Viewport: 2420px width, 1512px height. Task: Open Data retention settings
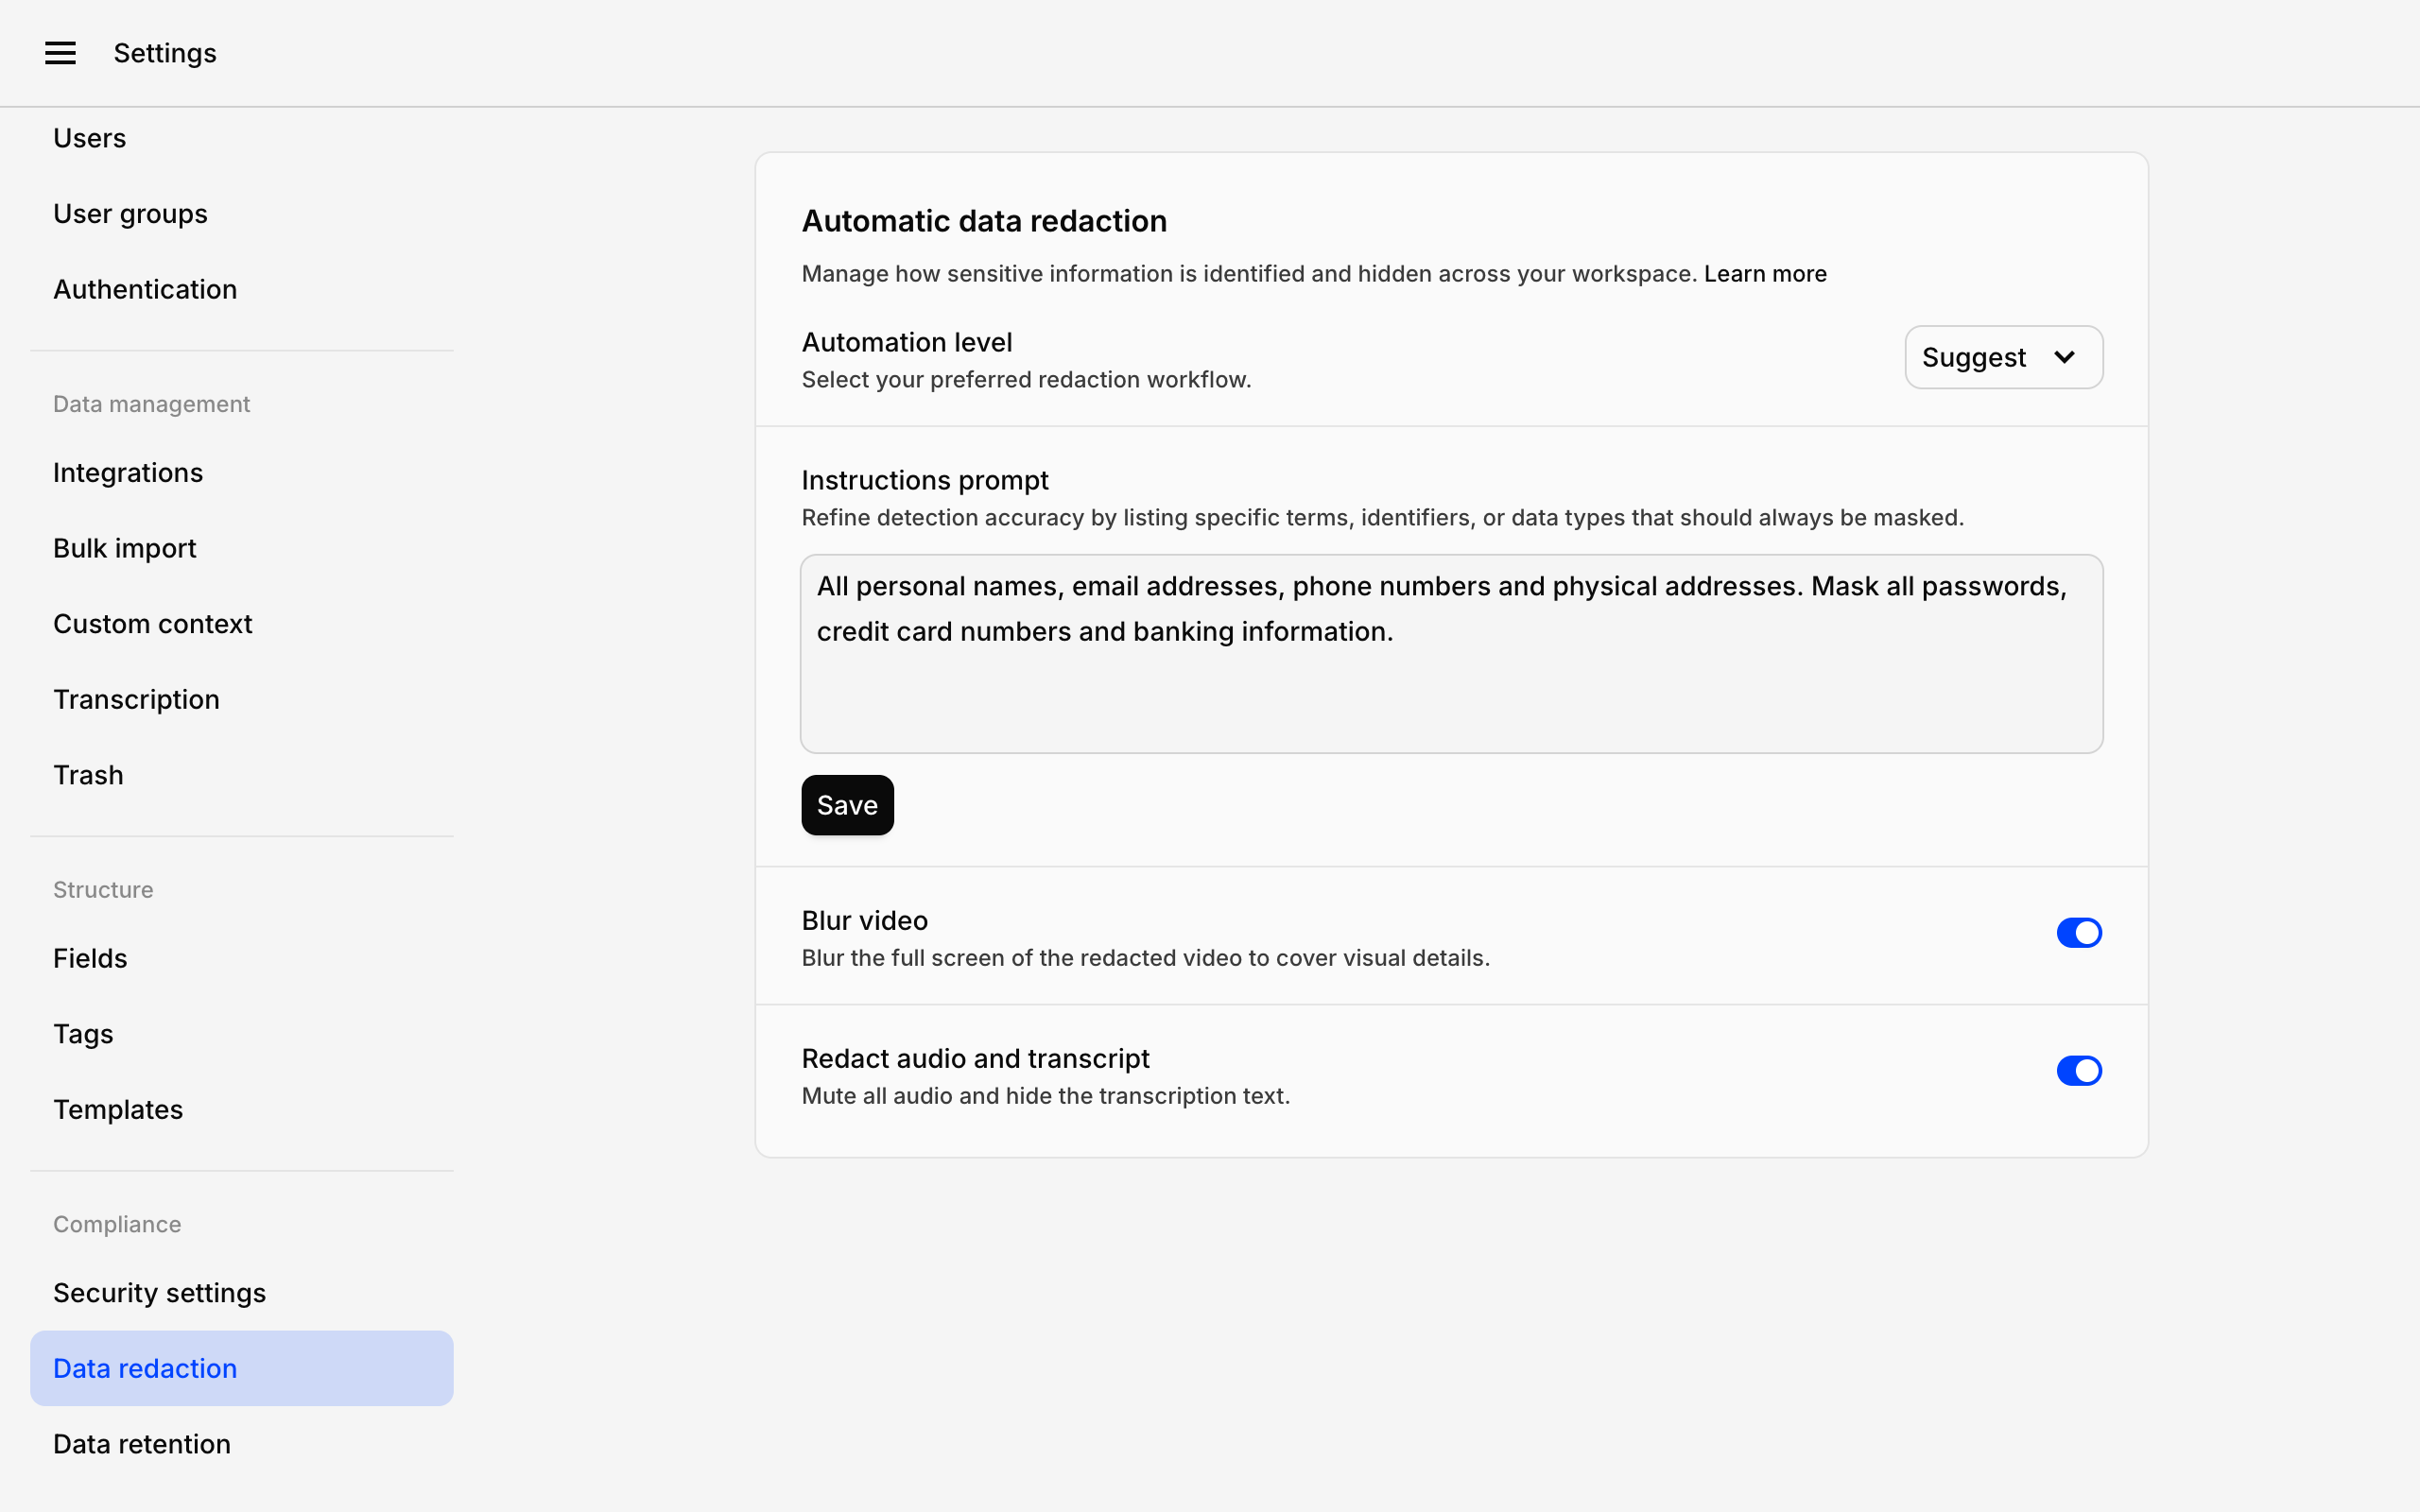141,1443
